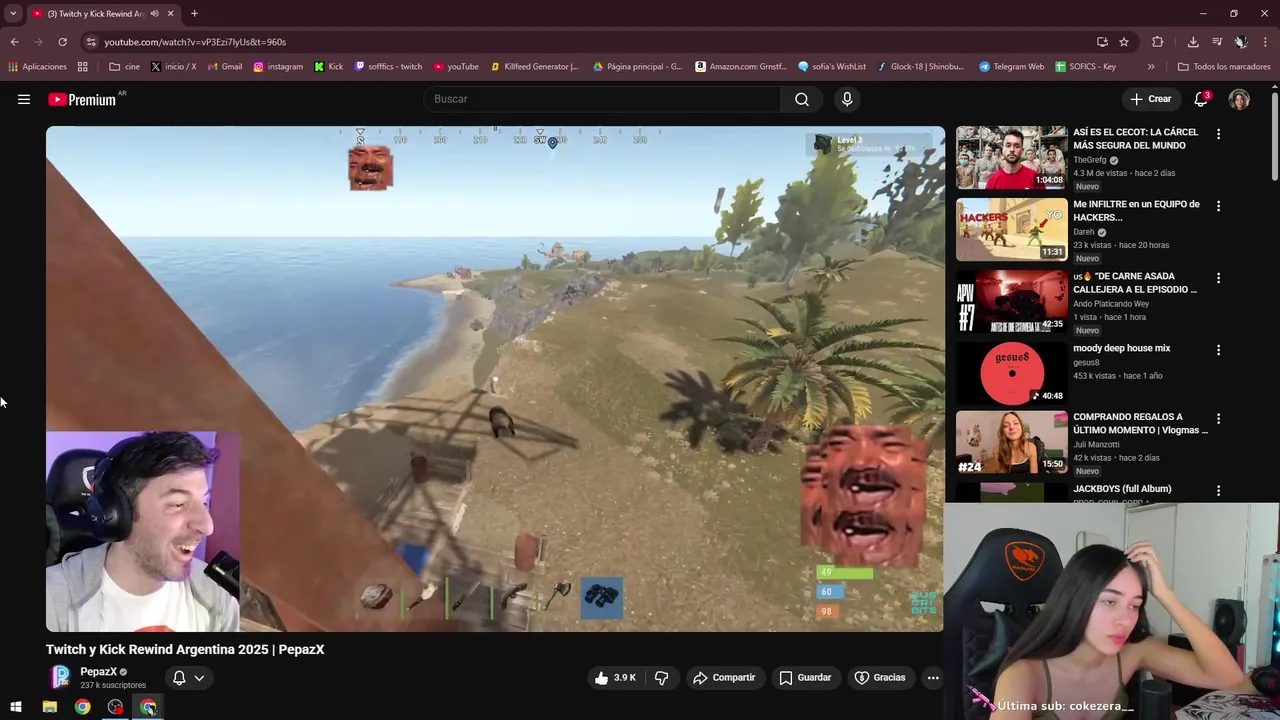Bookmark this page with star icon
Image resolution: width=1280 pixels, height=720 pixels.
pos(1124,42)
